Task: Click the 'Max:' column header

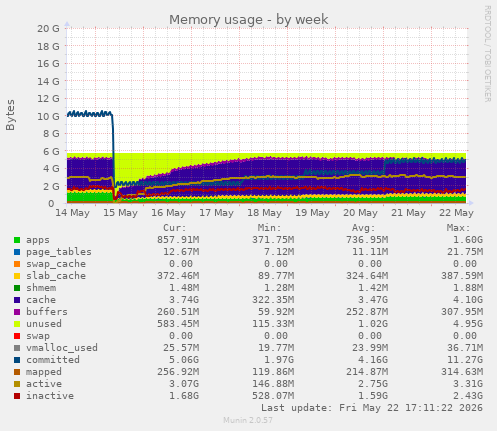Action: pyautogui.click(x=459, y=228)
